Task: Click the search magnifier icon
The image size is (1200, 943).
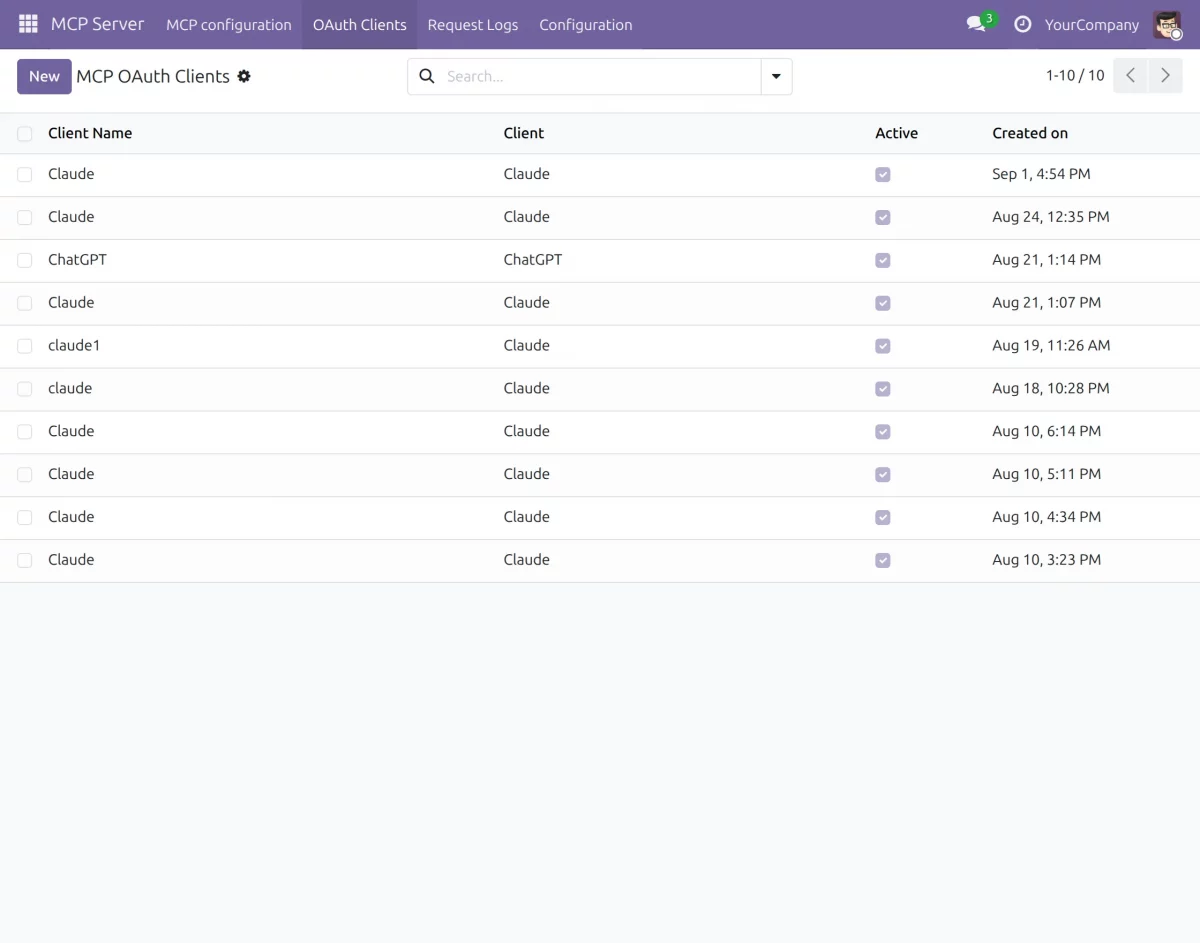Action: coord(427,76)
